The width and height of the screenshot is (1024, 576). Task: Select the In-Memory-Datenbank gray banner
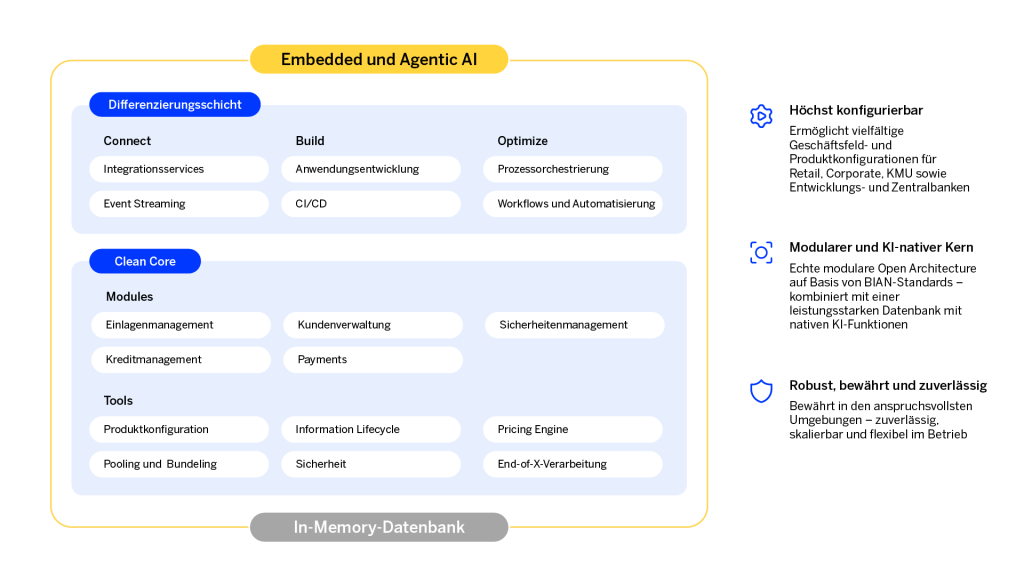379,527
